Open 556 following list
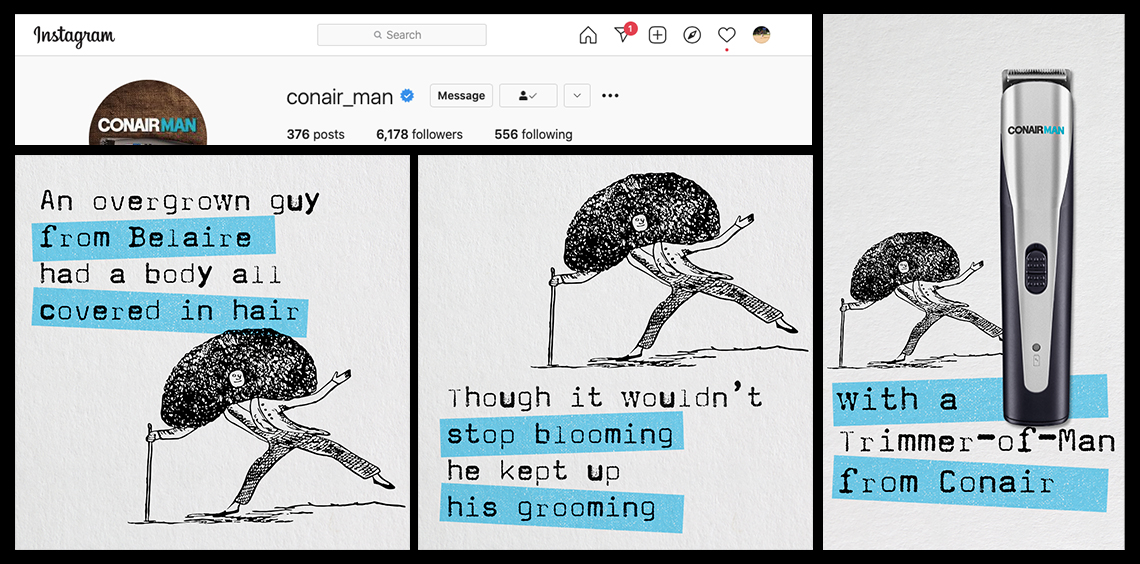Screen dimensions: 1140x564 click(x=533, y=134)
